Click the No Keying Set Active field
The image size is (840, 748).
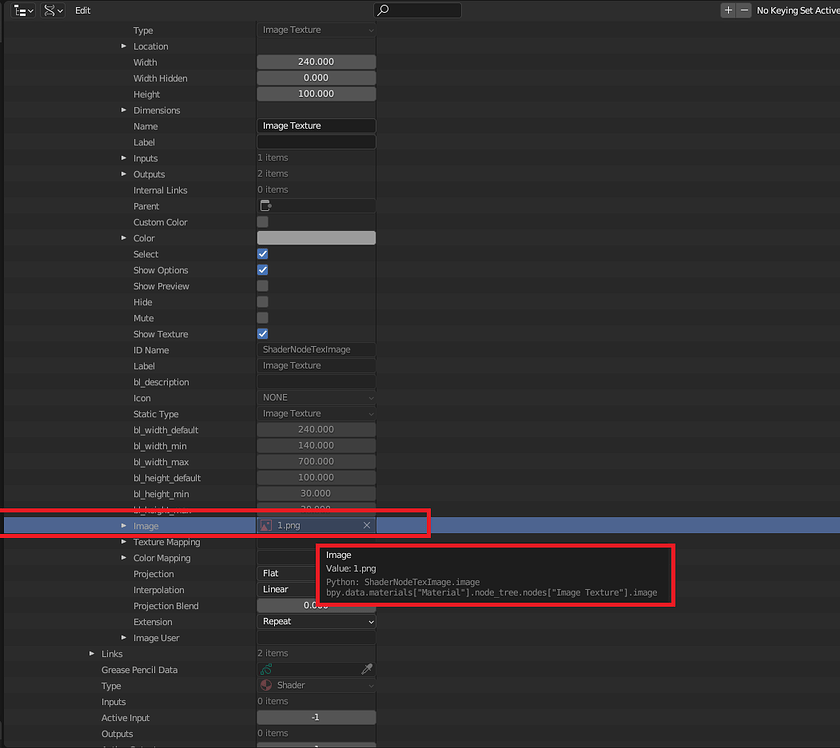coord(797,10)
